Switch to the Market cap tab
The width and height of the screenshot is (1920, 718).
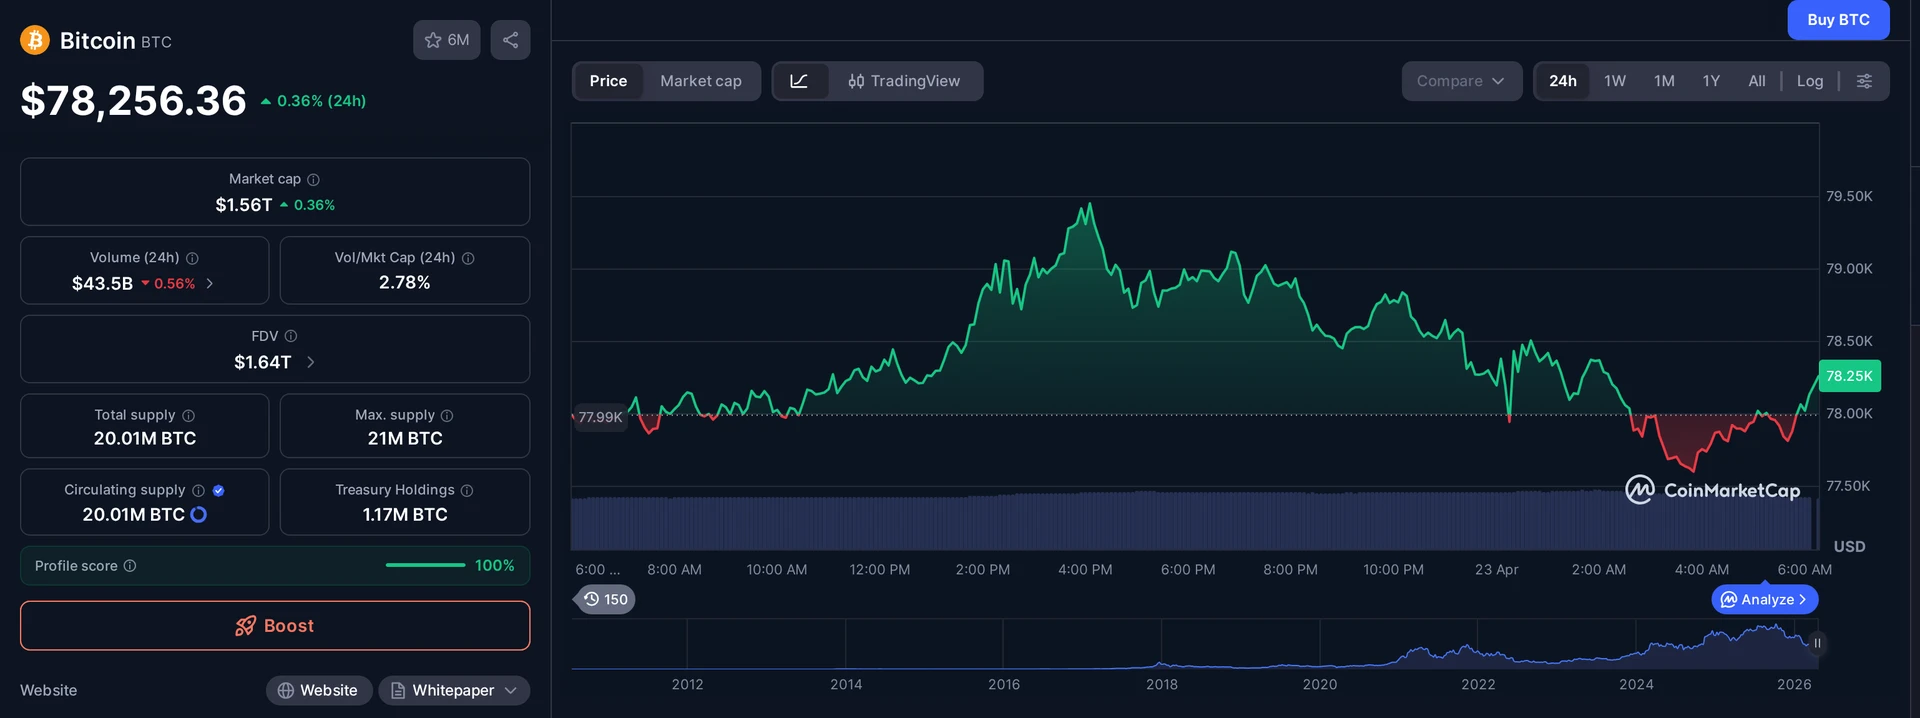pos(701,81)
